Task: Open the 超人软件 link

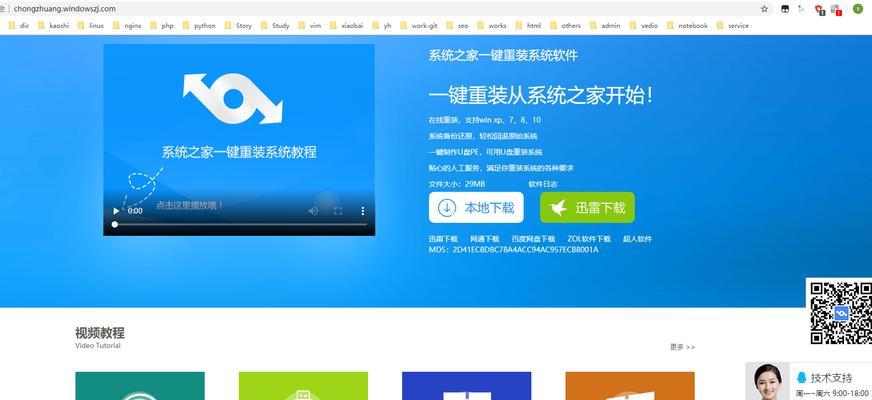Action: pos(637,239)
